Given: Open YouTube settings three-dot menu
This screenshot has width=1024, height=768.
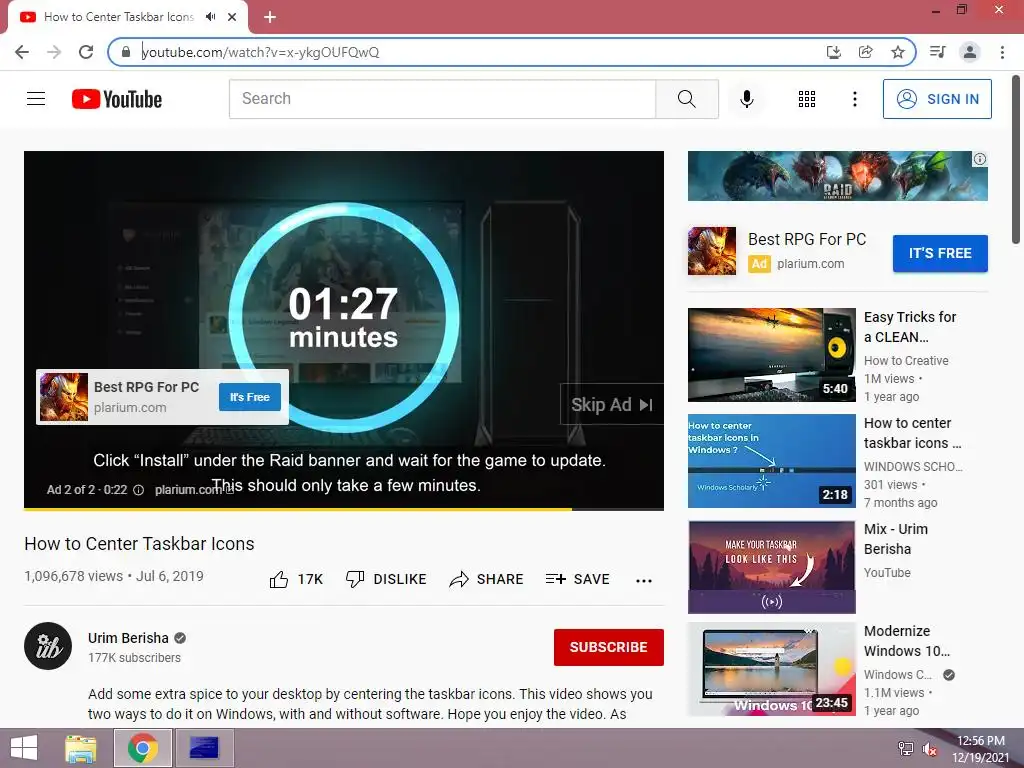Looking at the screenshot, I should pos(854,99).
